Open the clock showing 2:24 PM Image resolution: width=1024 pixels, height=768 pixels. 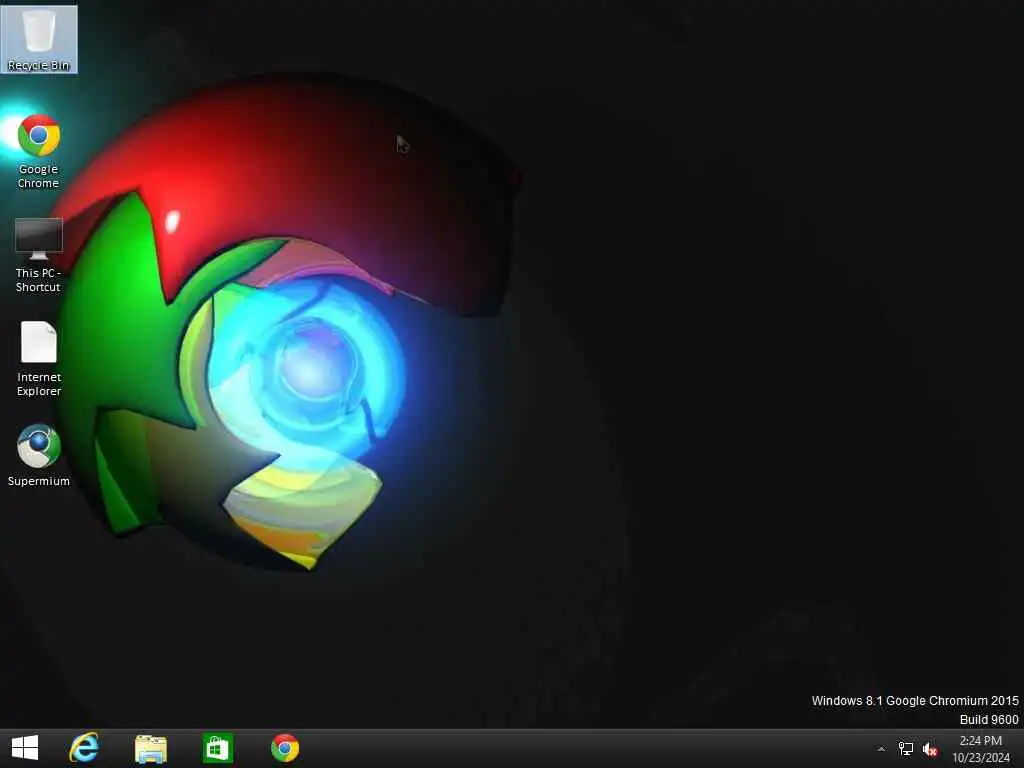click(980, 741)
